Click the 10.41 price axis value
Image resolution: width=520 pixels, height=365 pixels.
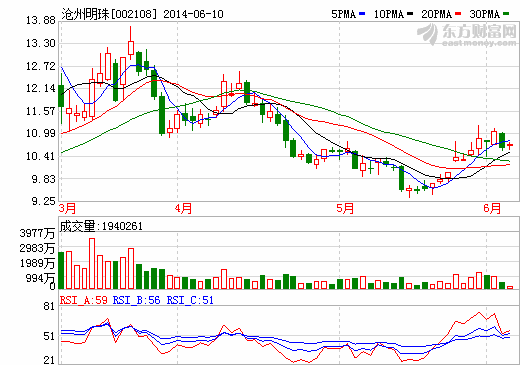tap(41, 156)
